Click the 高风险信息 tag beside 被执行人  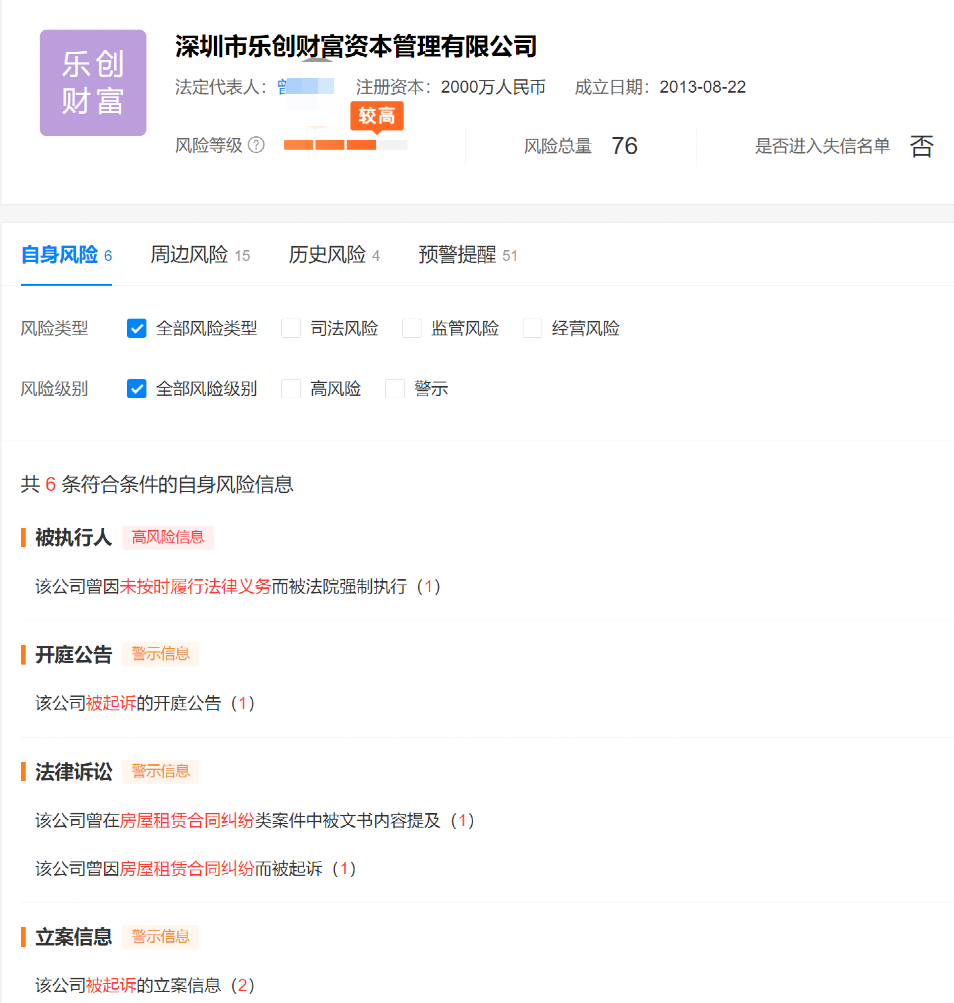pyautogui.click(x=168, y=537)
